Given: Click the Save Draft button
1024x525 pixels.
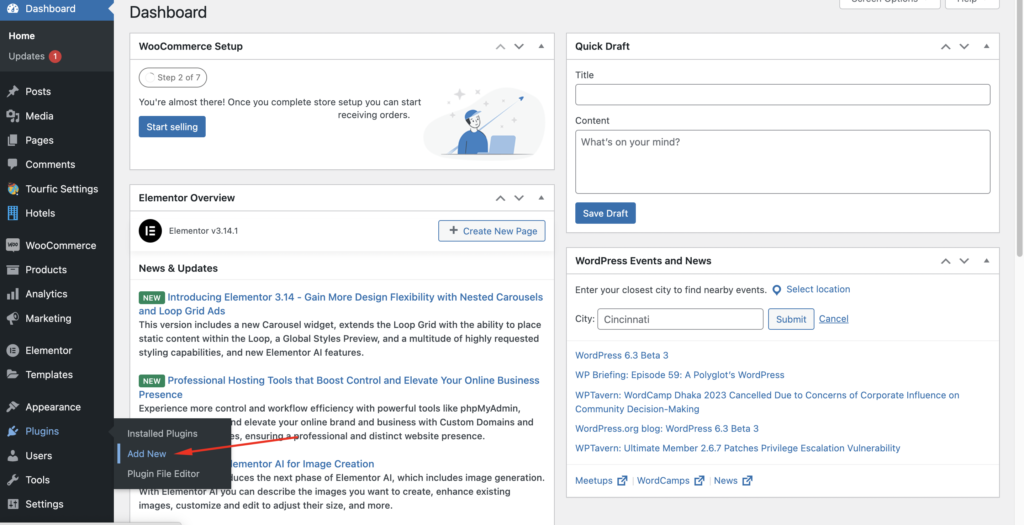Looking at the screenshot, I should [x=605, y=213].
